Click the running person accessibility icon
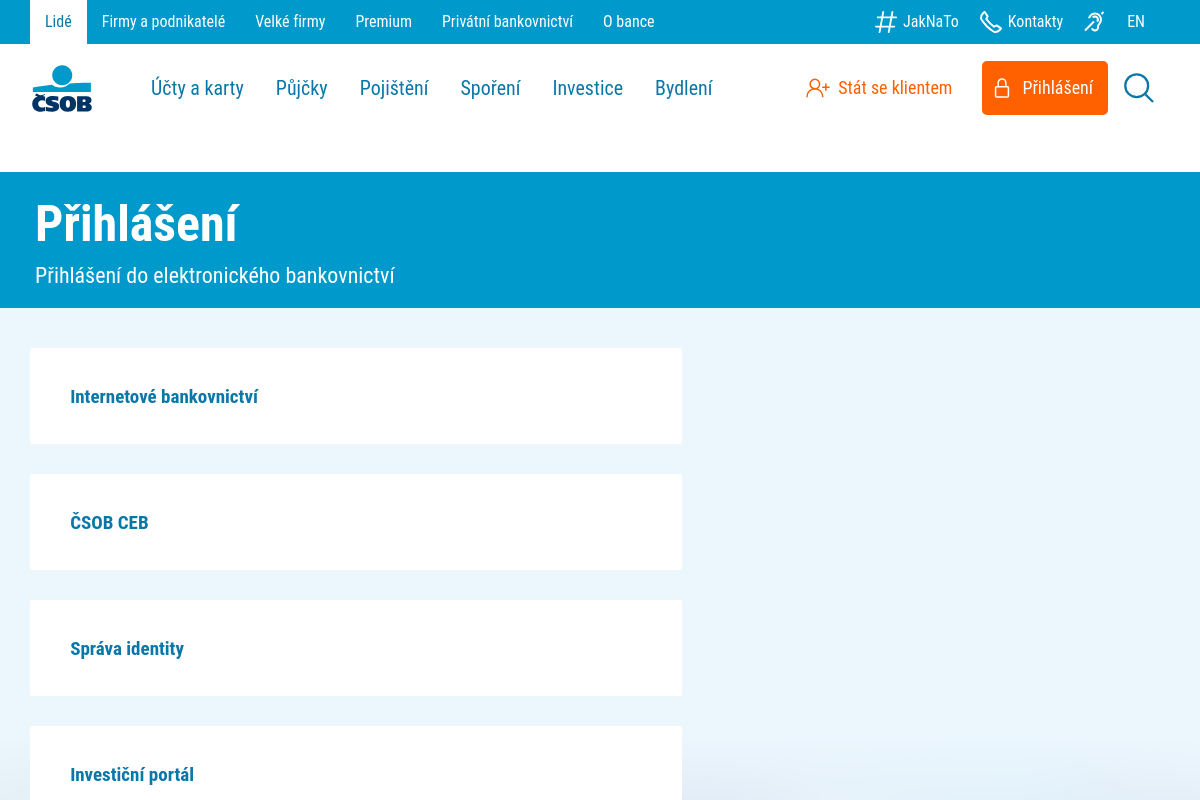Viewport: 1200px width, 800px height. click(x=1094, y=21)
